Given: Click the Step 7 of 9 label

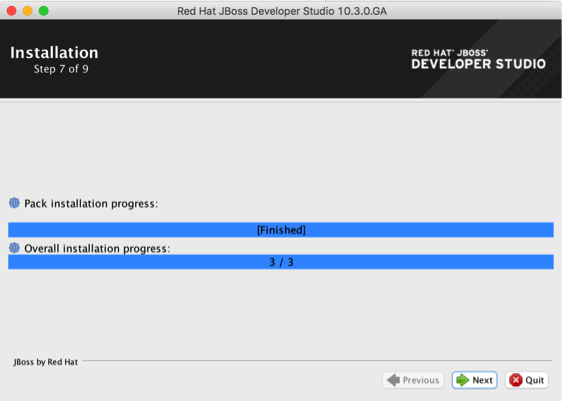Looking at the screenshot, I should coord(61,69).
